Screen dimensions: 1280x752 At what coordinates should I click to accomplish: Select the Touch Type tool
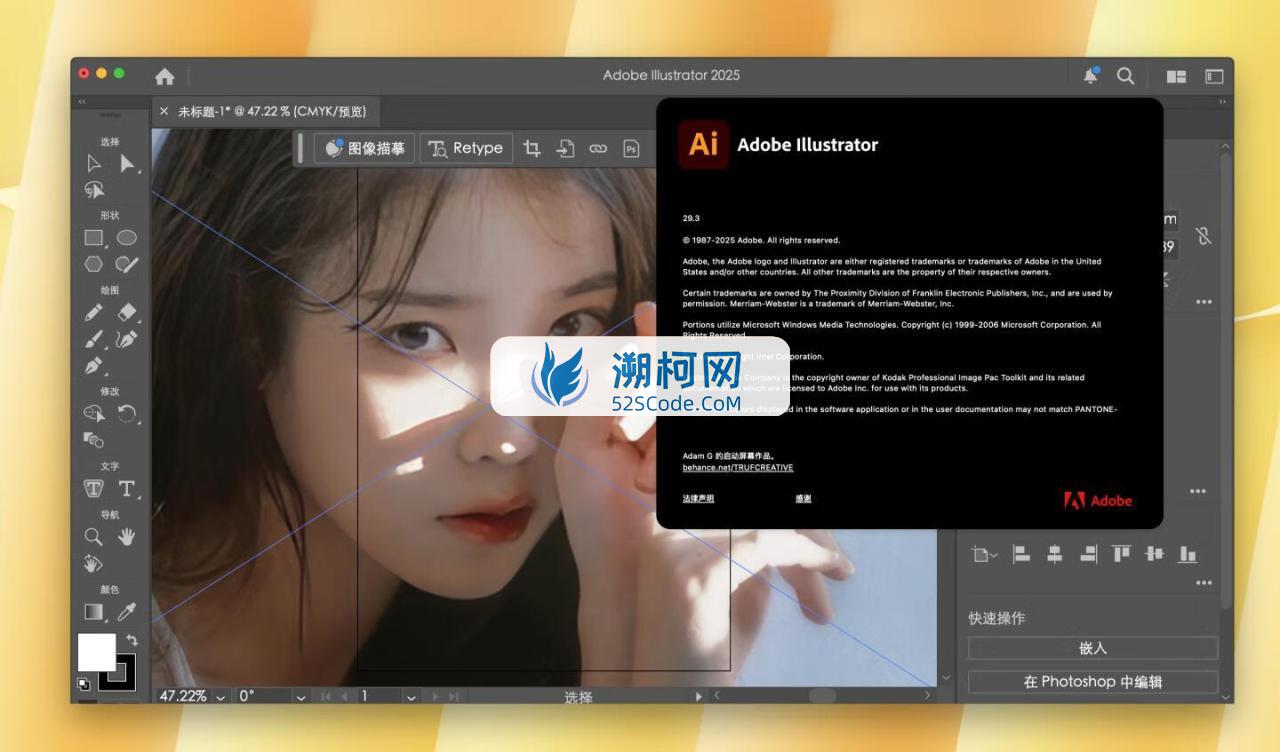coord(94,488)
